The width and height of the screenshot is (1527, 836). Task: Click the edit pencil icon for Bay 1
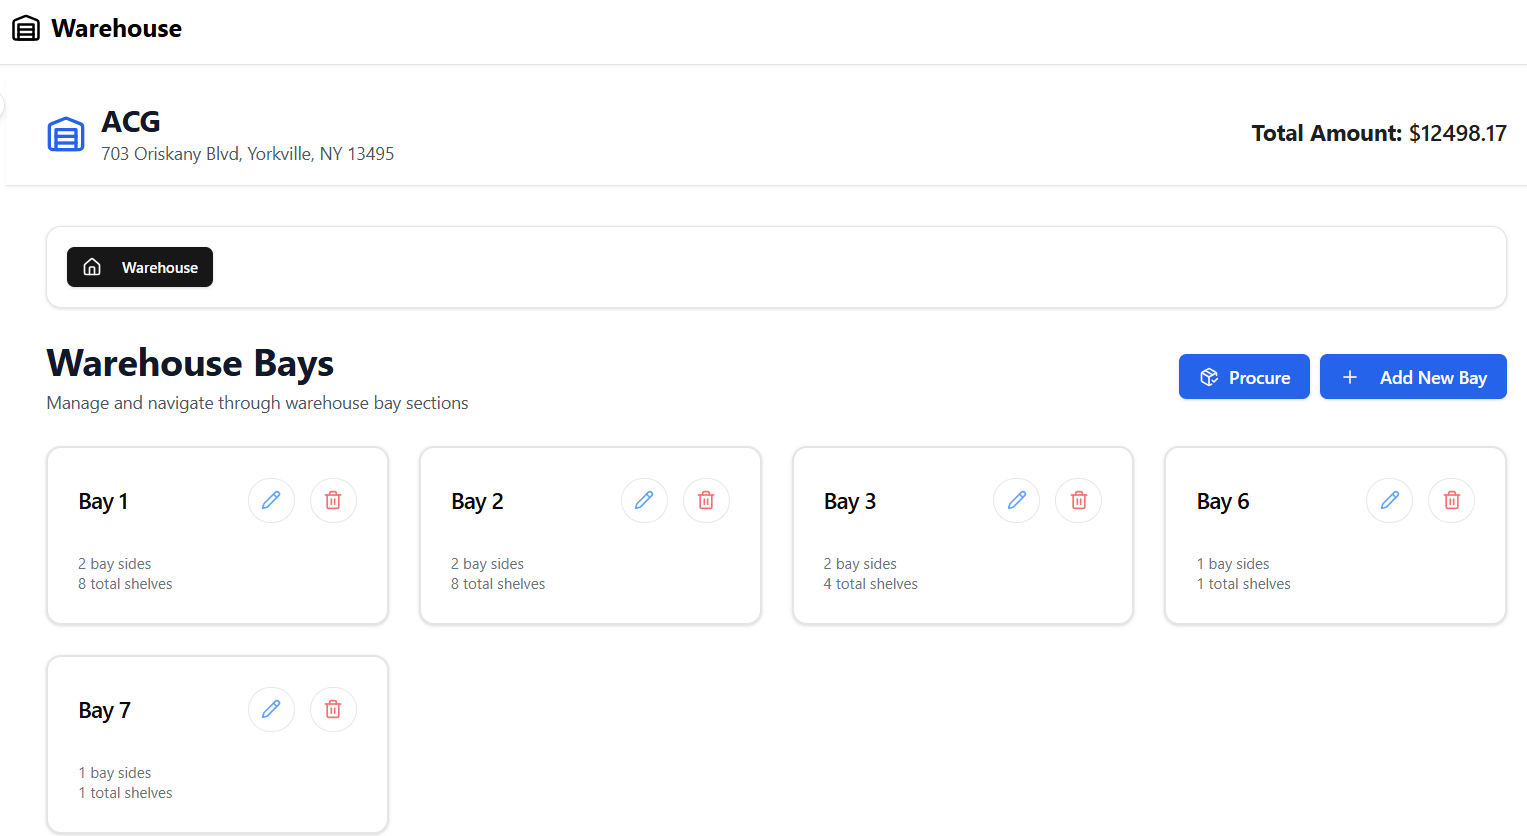[271, 500]
